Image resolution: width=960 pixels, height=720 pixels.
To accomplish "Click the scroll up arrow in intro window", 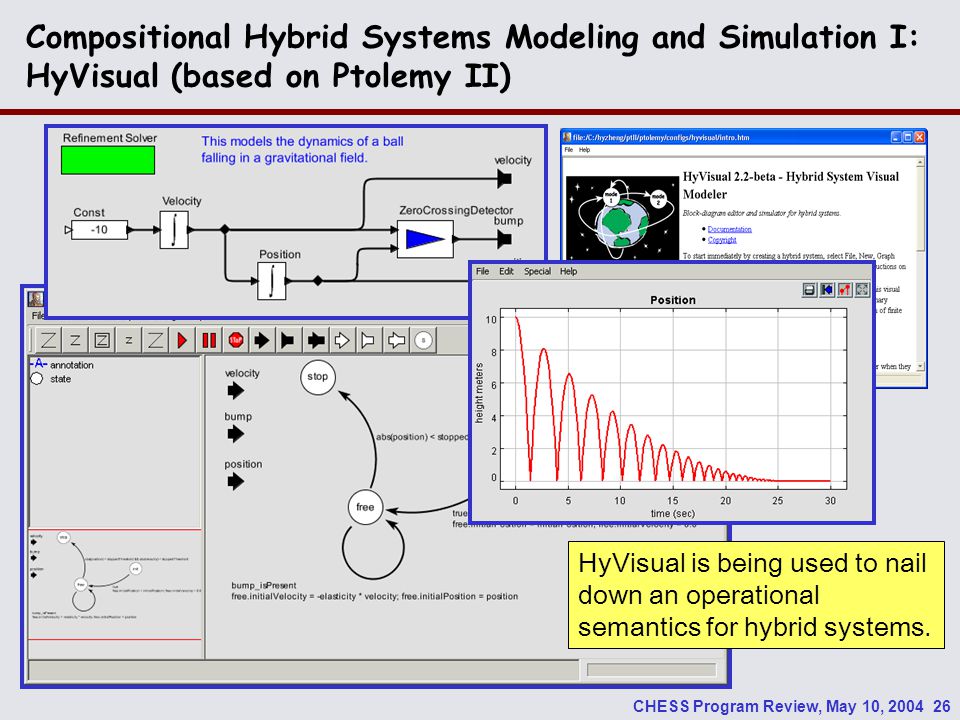I will tap(920, 163).
